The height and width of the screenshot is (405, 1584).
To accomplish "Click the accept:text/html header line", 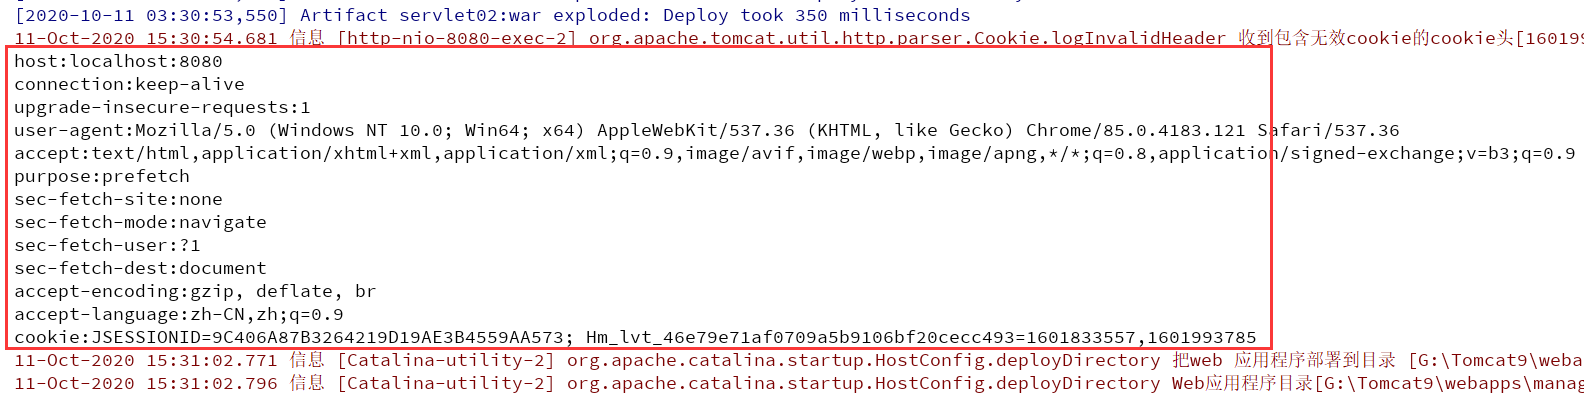I will [794, 153].
